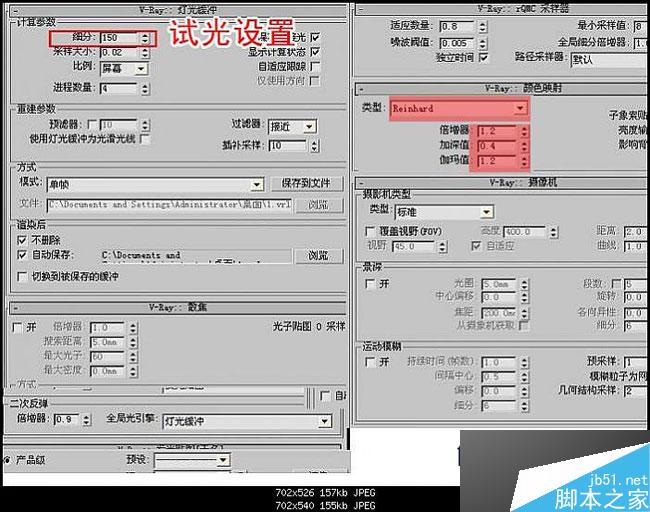The width and height of the screenshot is (650, 512).
Task: Click the 间隔中心 field showing 0.5
Action: [499, 377]
